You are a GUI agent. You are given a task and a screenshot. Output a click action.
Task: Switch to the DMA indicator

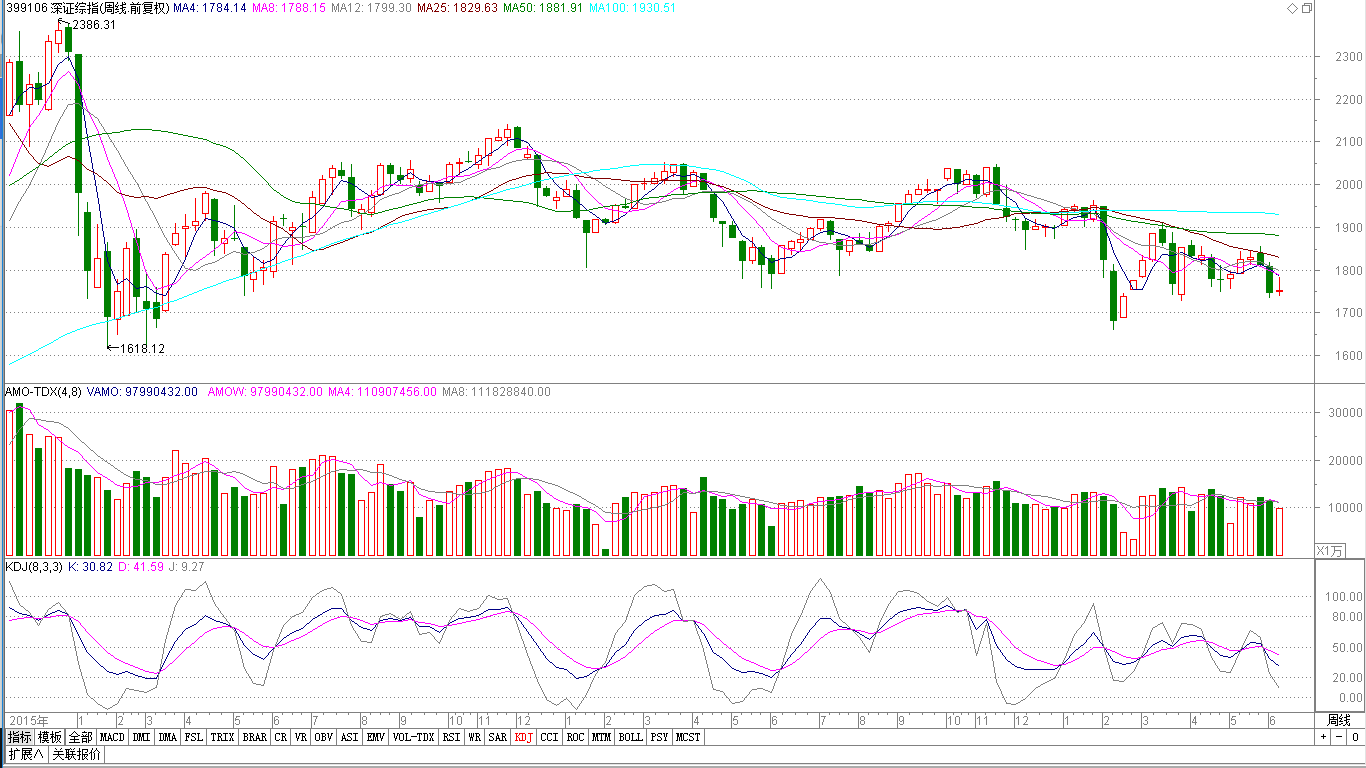point(167,737)
